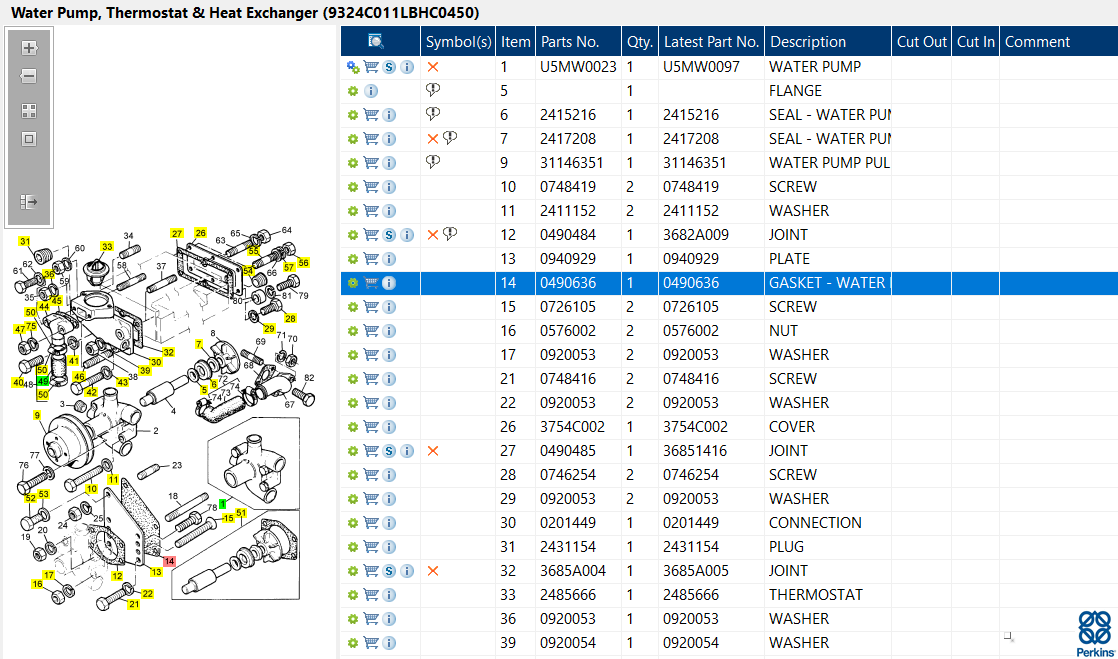Select parts number 0748416 for item 21
Image resolution: width=1118 pixels, height=659 pixels.
[568, 379]
